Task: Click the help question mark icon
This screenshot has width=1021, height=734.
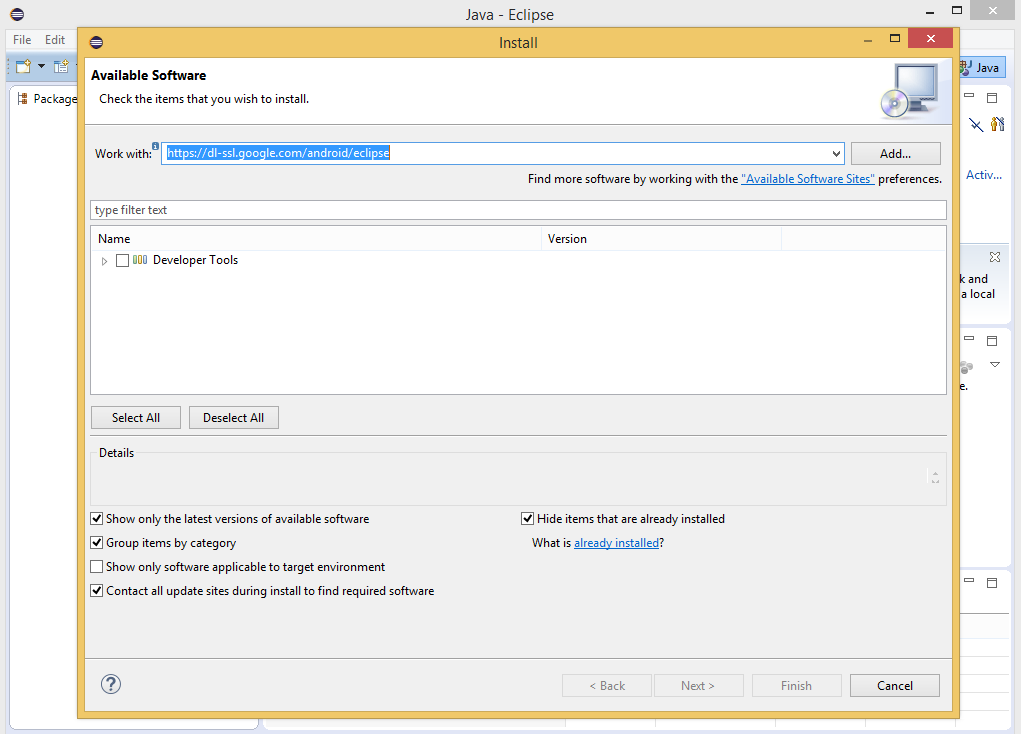Action: coord(110,684)
